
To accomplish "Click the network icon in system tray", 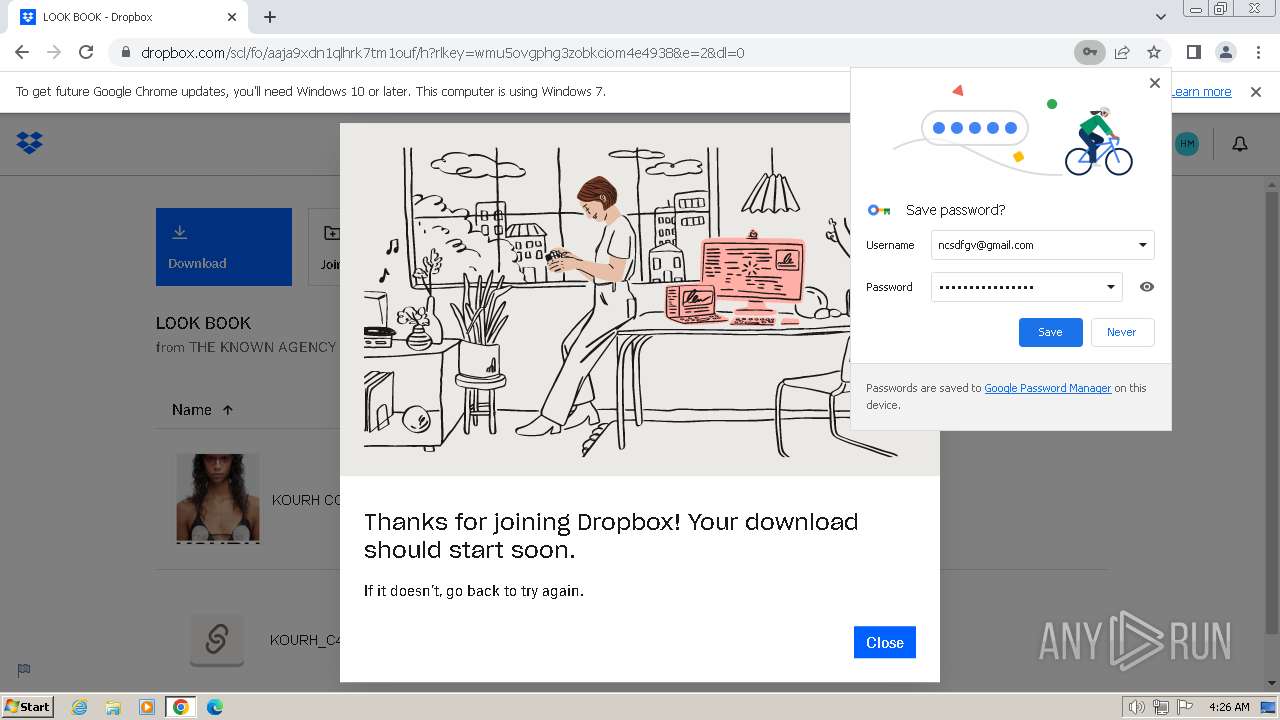I will [1161, 707].
